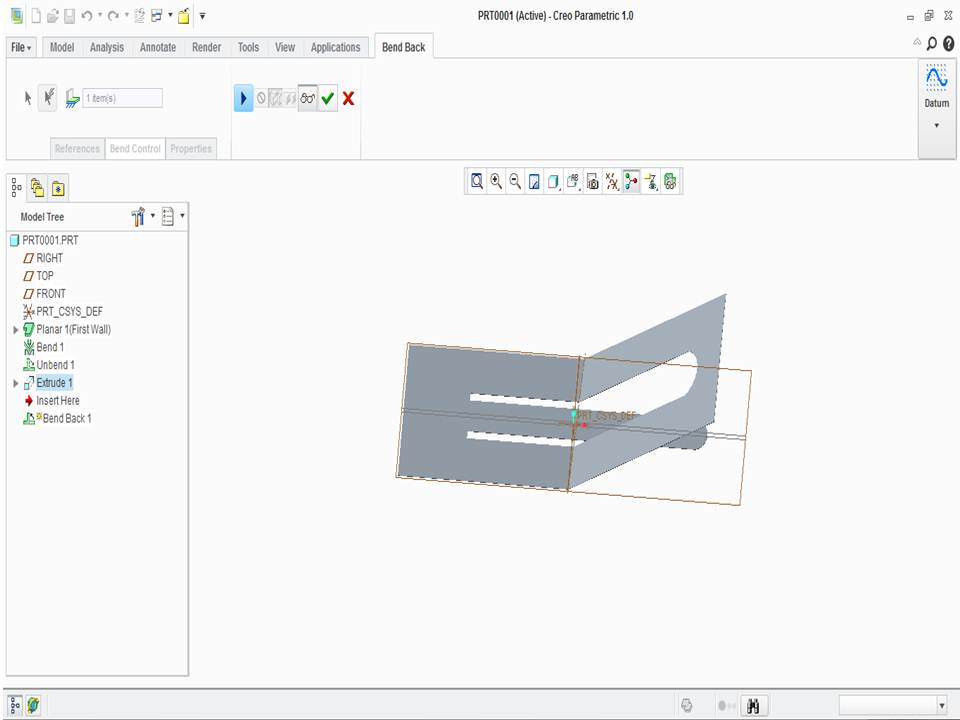Click the Repaint icon

534,182
